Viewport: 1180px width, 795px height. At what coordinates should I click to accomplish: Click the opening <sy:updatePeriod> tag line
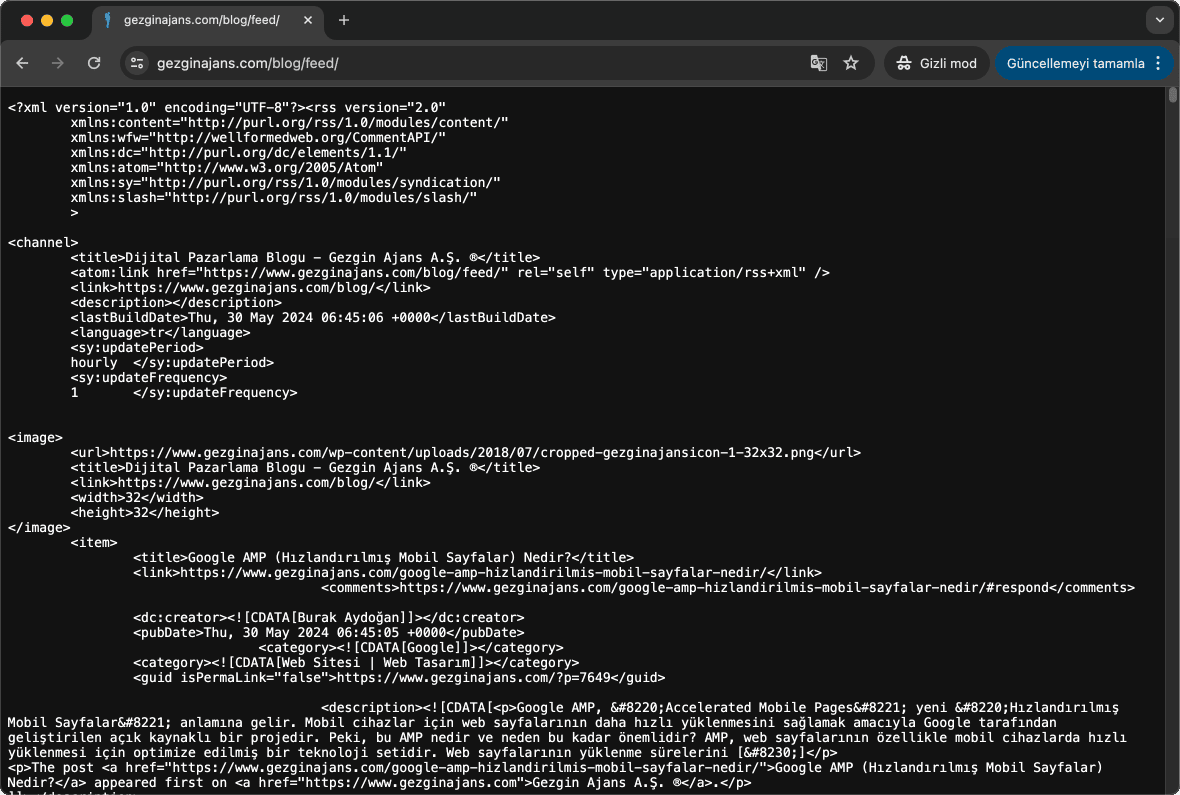[137, 348]
